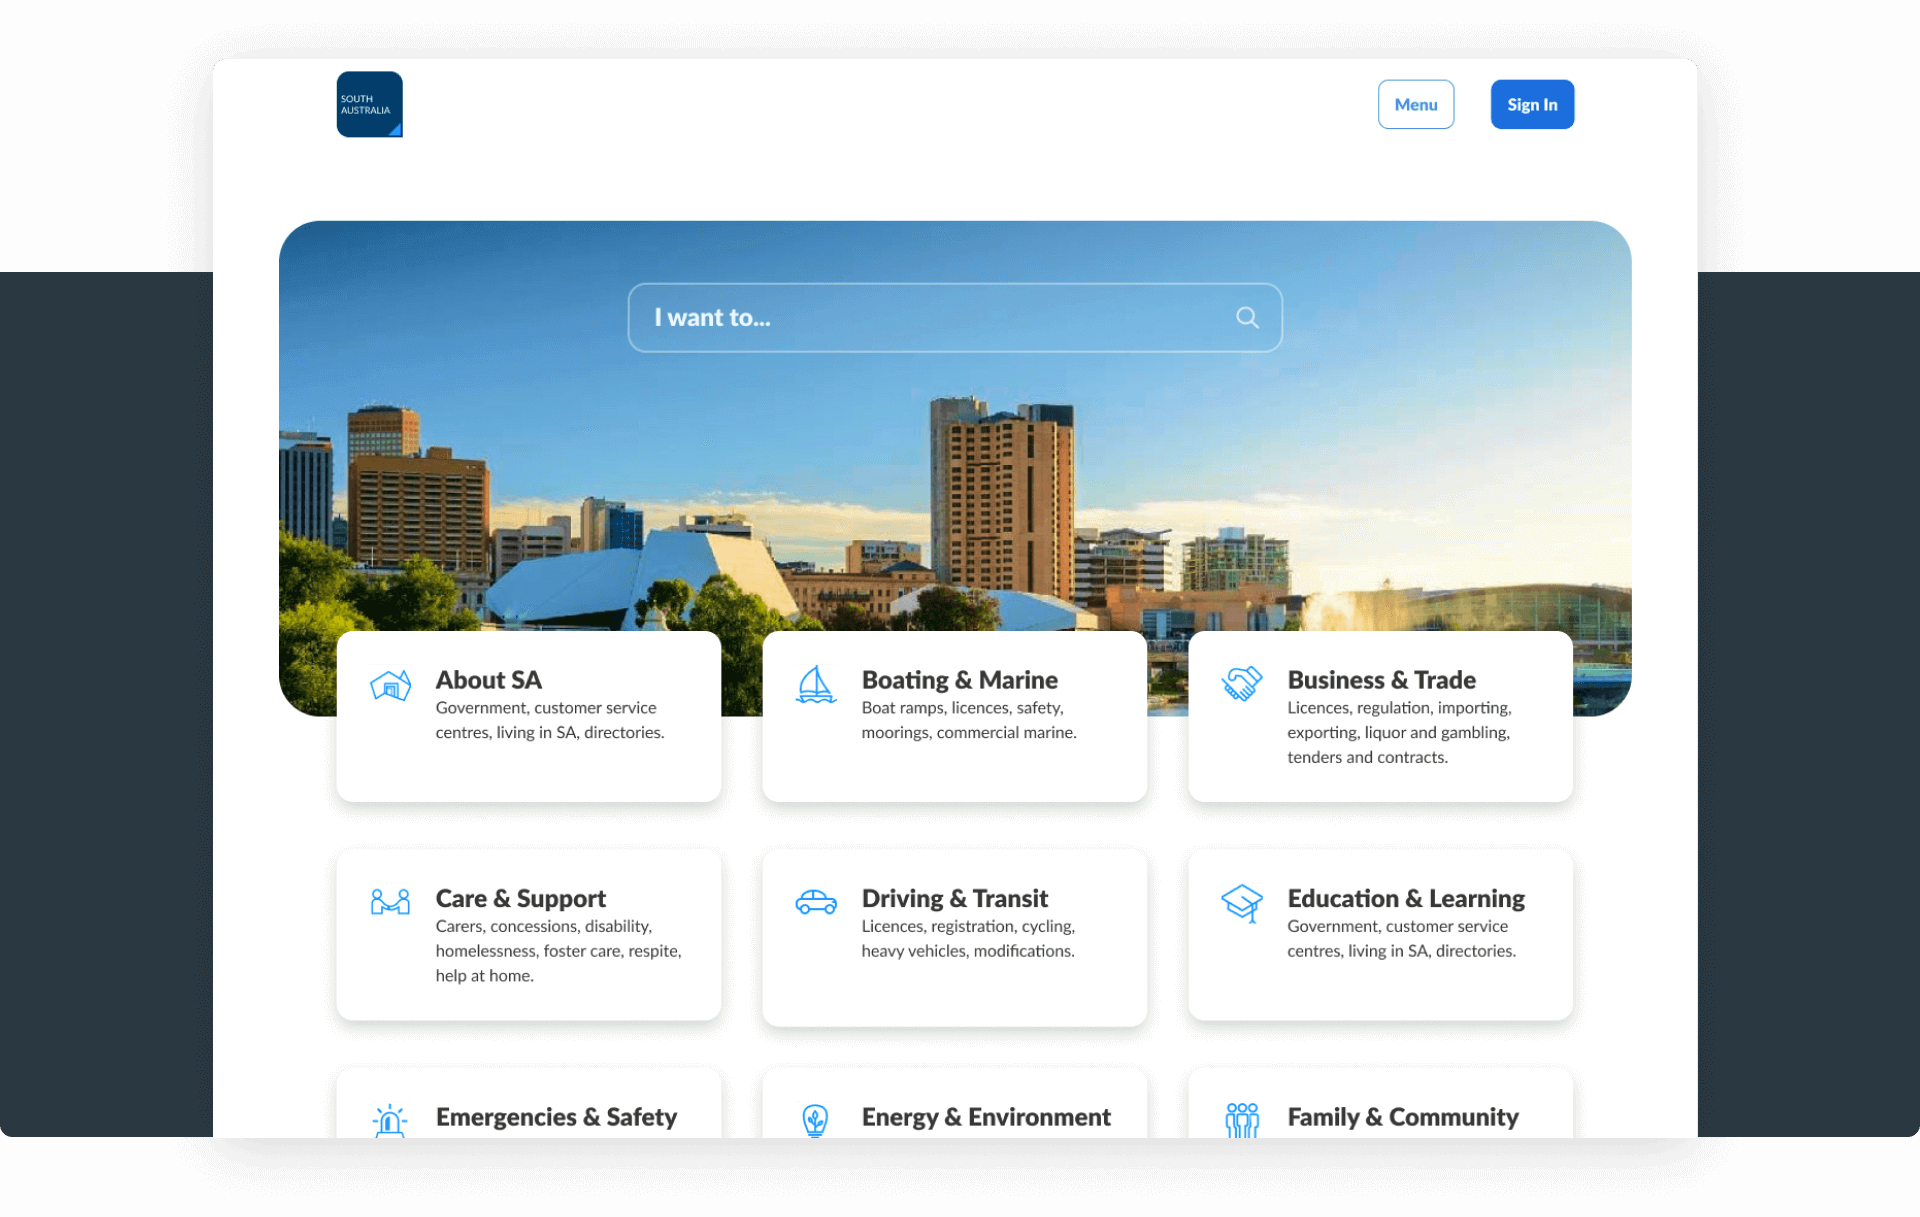The image size is (1920, 1217).
Task: Click the Family & Community people icon
Action: (x=1241, y=1120)
